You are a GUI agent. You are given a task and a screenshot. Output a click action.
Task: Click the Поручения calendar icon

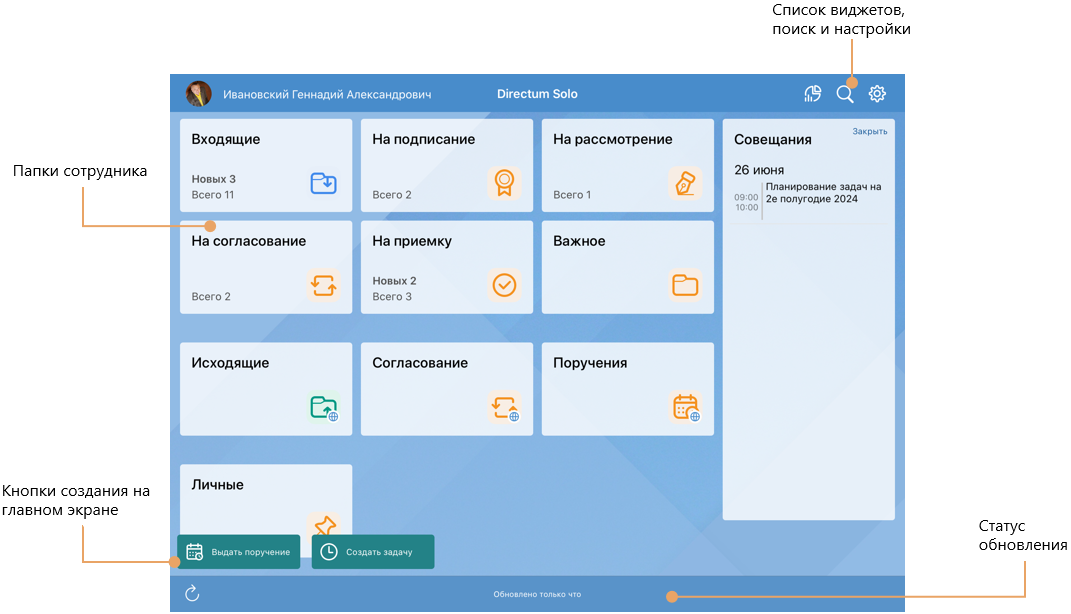point(685,407)
